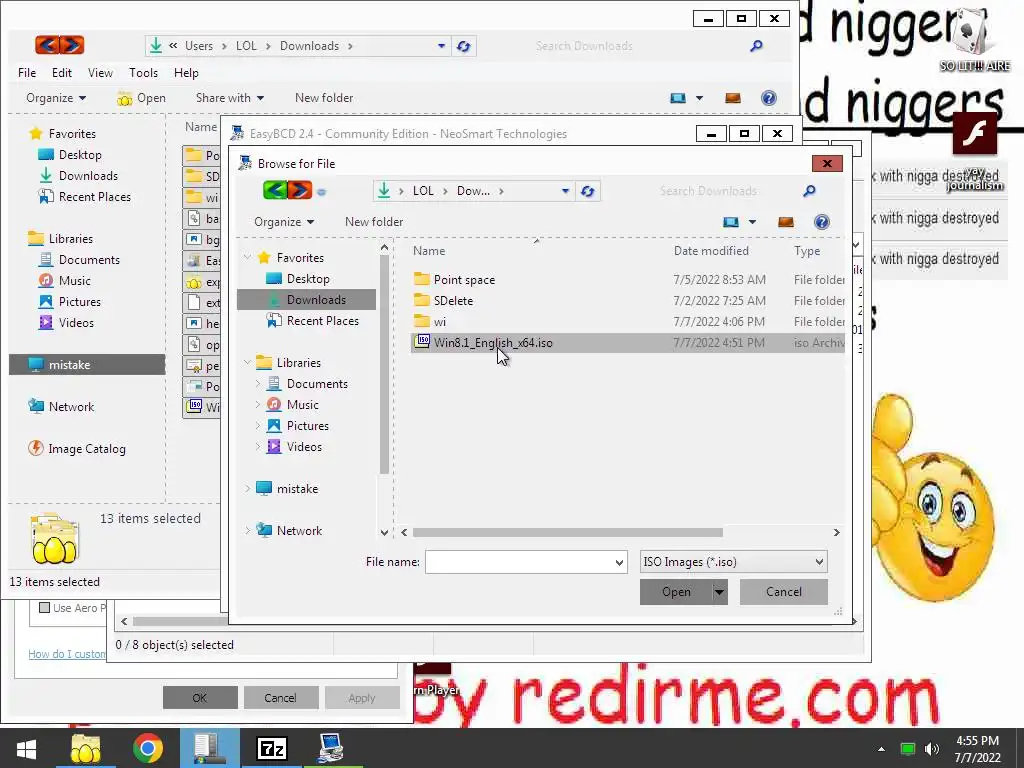Open Organize dropdown in Browse dialog
This screenshot has width=1024, height=768.
[284, 222]
